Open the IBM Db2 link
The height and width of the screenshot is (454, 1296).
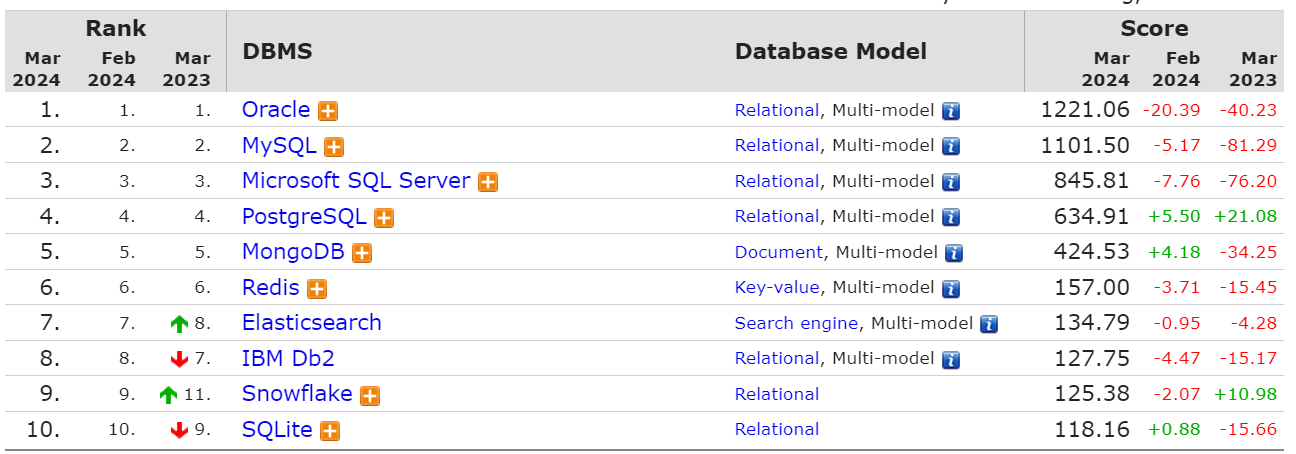click(289, 358)
